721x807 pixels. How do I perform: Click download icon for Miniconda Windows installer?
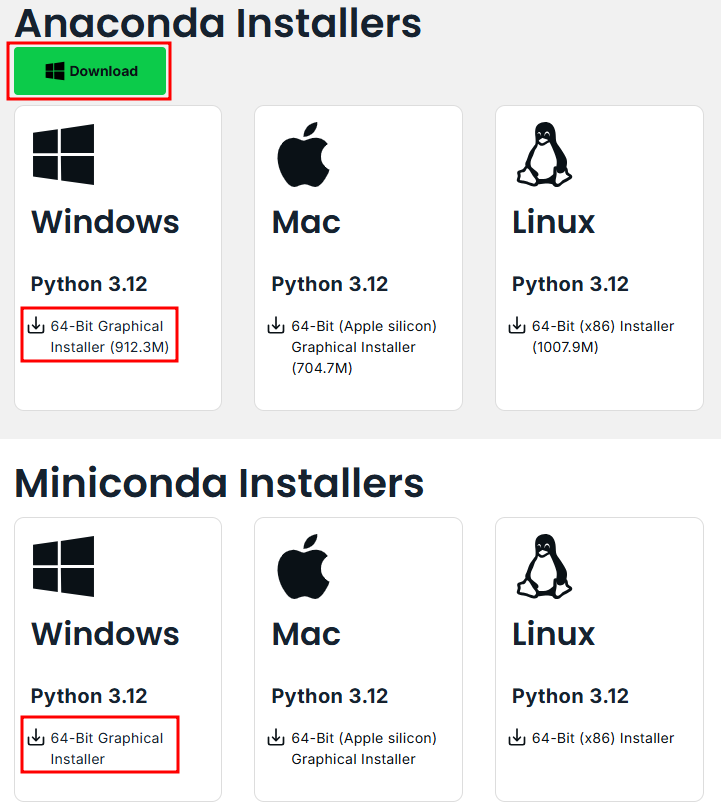(x=36, y=737)
